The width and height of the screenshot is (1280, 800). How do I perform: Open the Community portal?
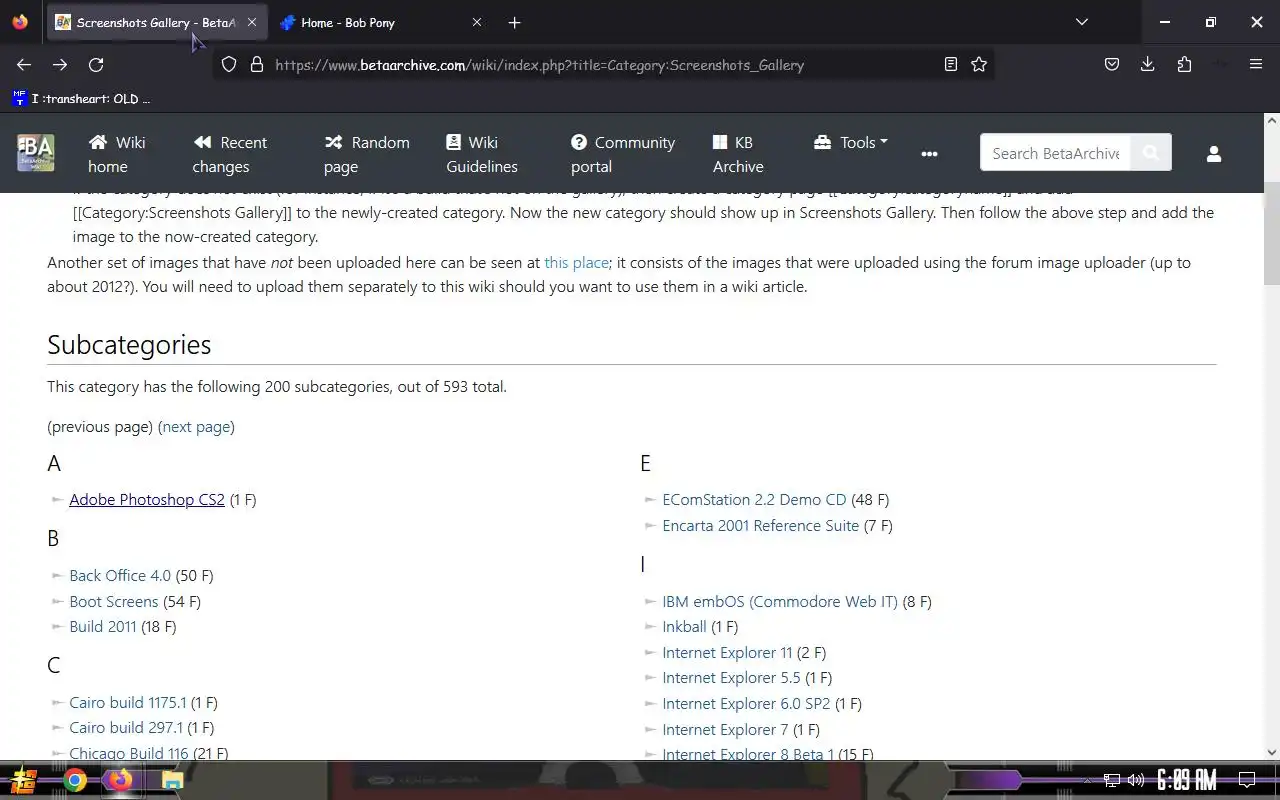point(623,154)
